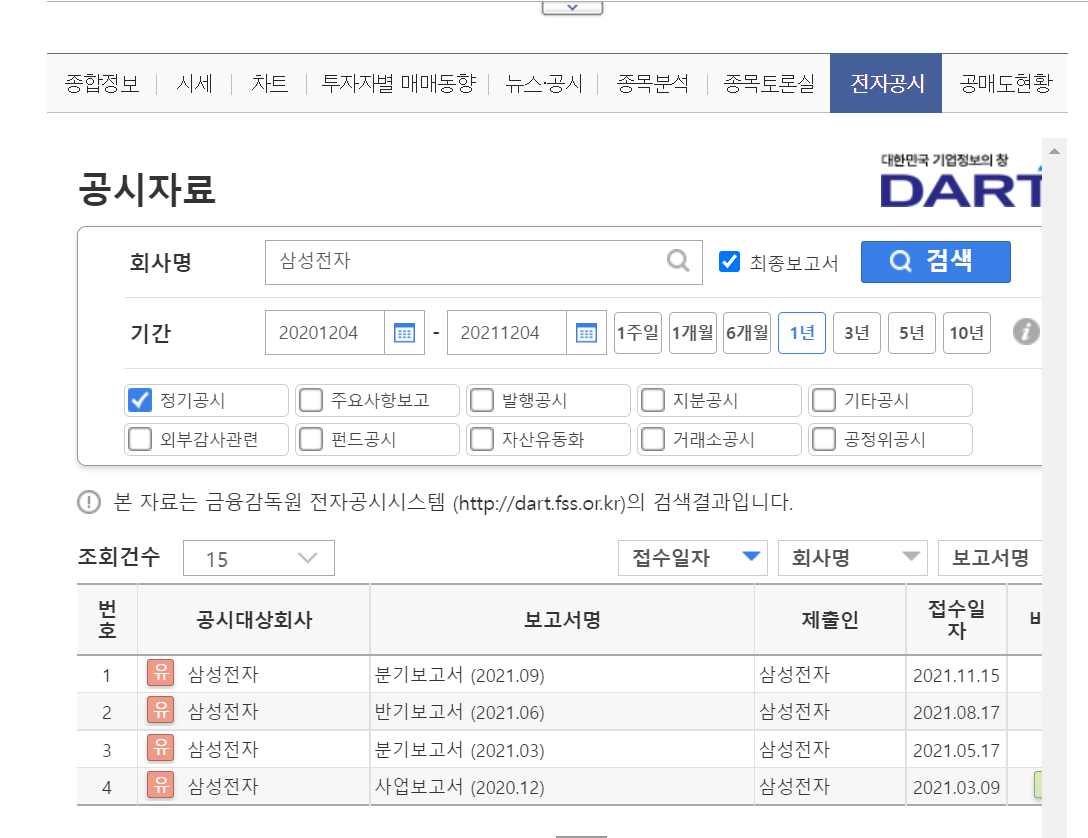The image size is (1088, 838).
Task: Sort results by 보고서명
Action: pyautogui.click(x=990, y=558)
